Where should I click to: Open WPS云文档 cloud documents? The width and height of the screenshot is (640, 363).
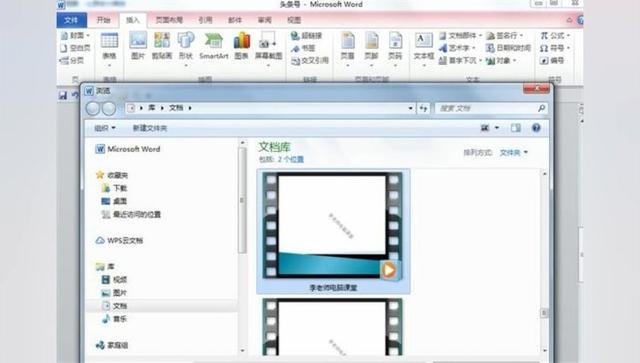point(119,241)
